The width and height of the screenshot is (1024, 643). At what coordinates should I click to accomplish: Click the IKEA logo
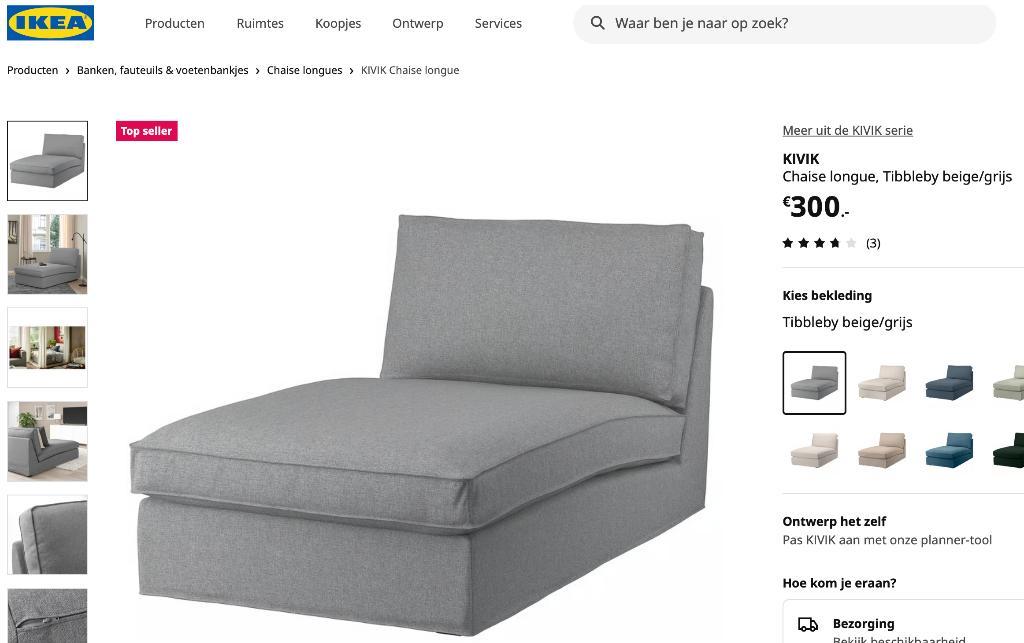(50, 23)
